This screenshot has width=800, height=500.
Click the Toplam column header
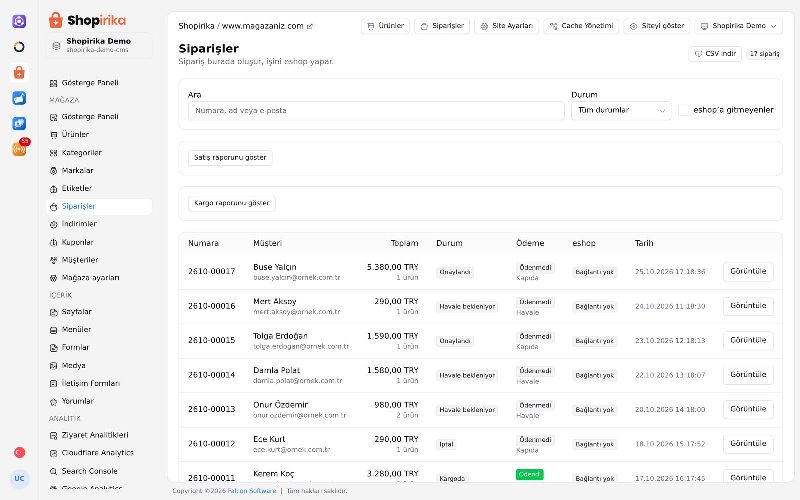coord(404,243)
